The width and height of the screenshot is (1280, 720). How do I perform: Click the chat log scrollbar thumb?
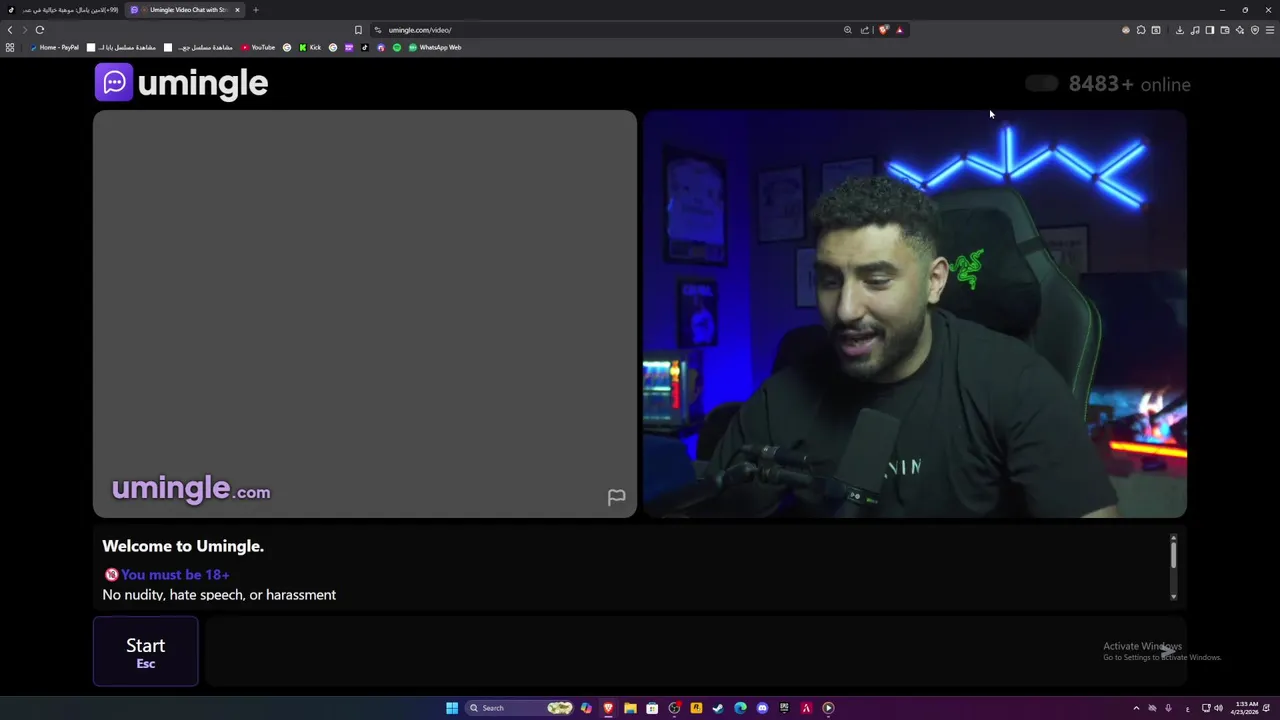[x=1173, y=553]
